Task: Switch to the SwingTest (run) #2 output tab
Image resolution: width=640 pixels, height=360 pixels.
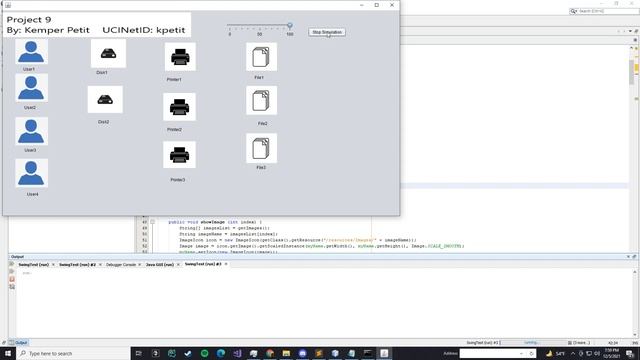Action: coord(77,264)
